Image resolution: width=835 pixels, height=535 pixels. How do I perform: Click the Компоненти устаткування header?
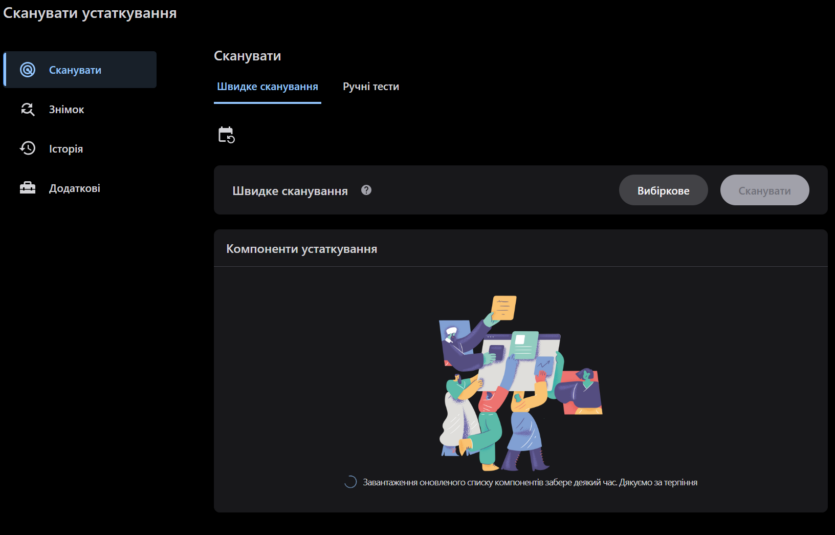(301, 249)
